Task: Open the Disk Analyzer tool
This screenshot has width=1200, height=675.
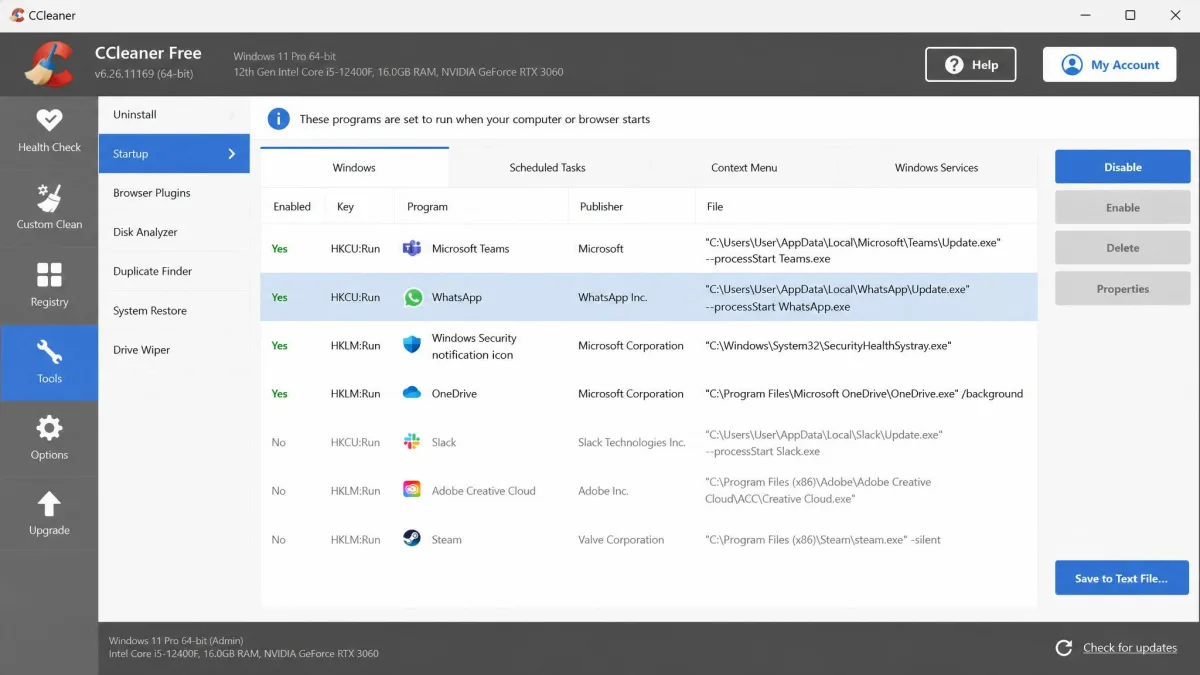Action: coord(174,232)
